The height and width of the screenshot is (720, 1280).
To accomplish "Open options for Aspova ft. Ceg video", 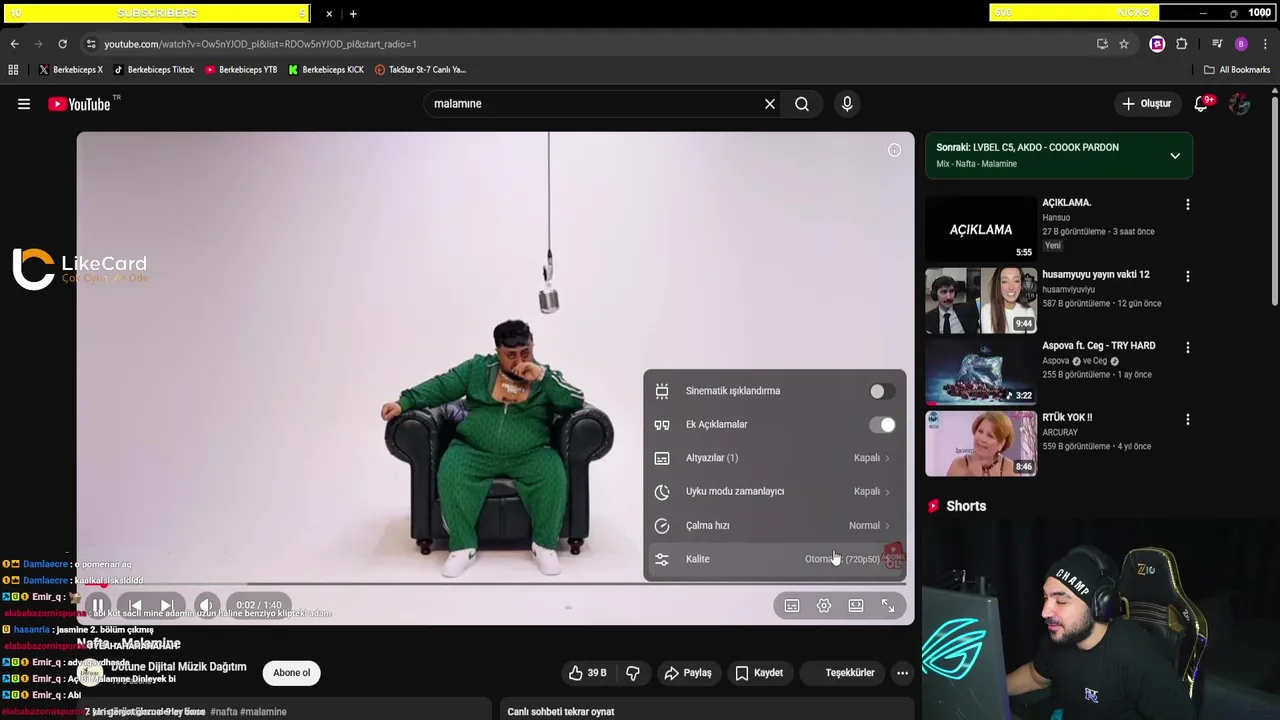I will point(1188,348).
